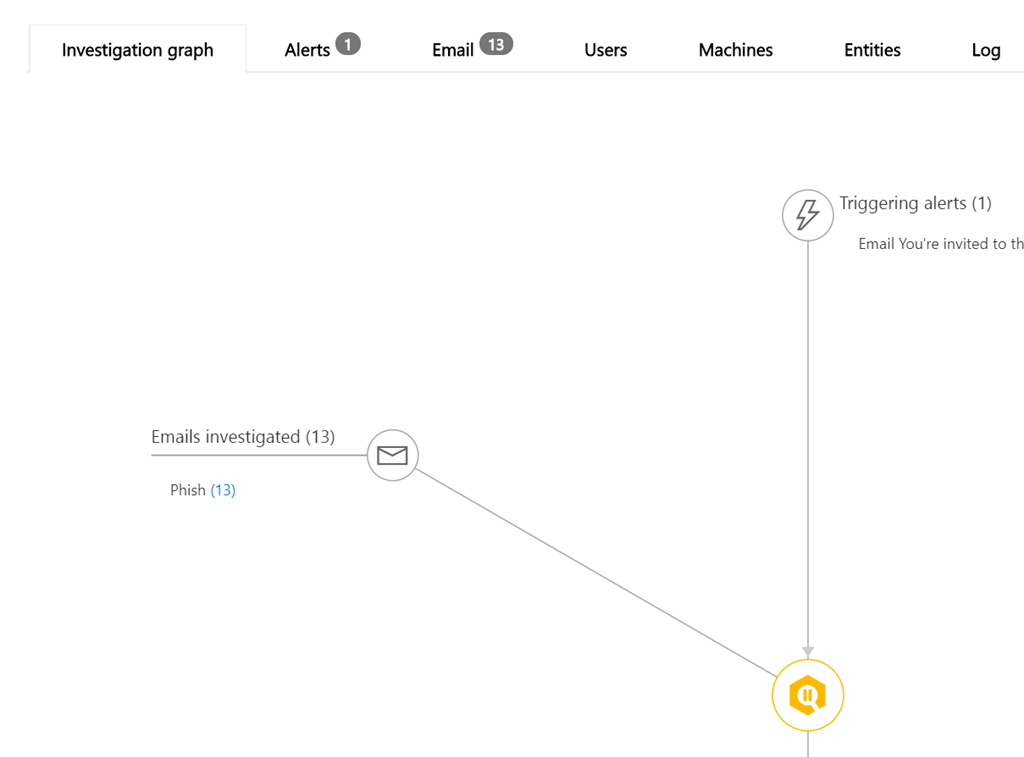Show the Machines tab
Image resolution: width=1024 pixels, height=757 pixels.
[735, 50]
